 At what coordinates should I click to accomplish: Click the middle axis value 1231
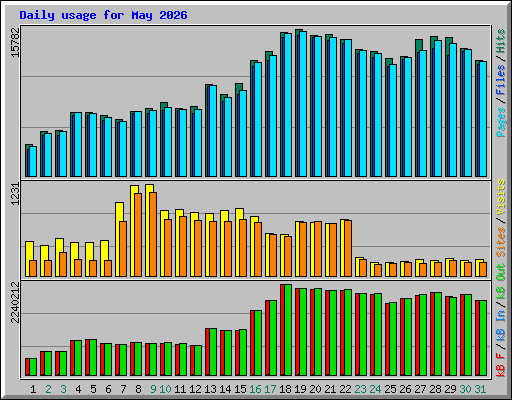point(16,194)
